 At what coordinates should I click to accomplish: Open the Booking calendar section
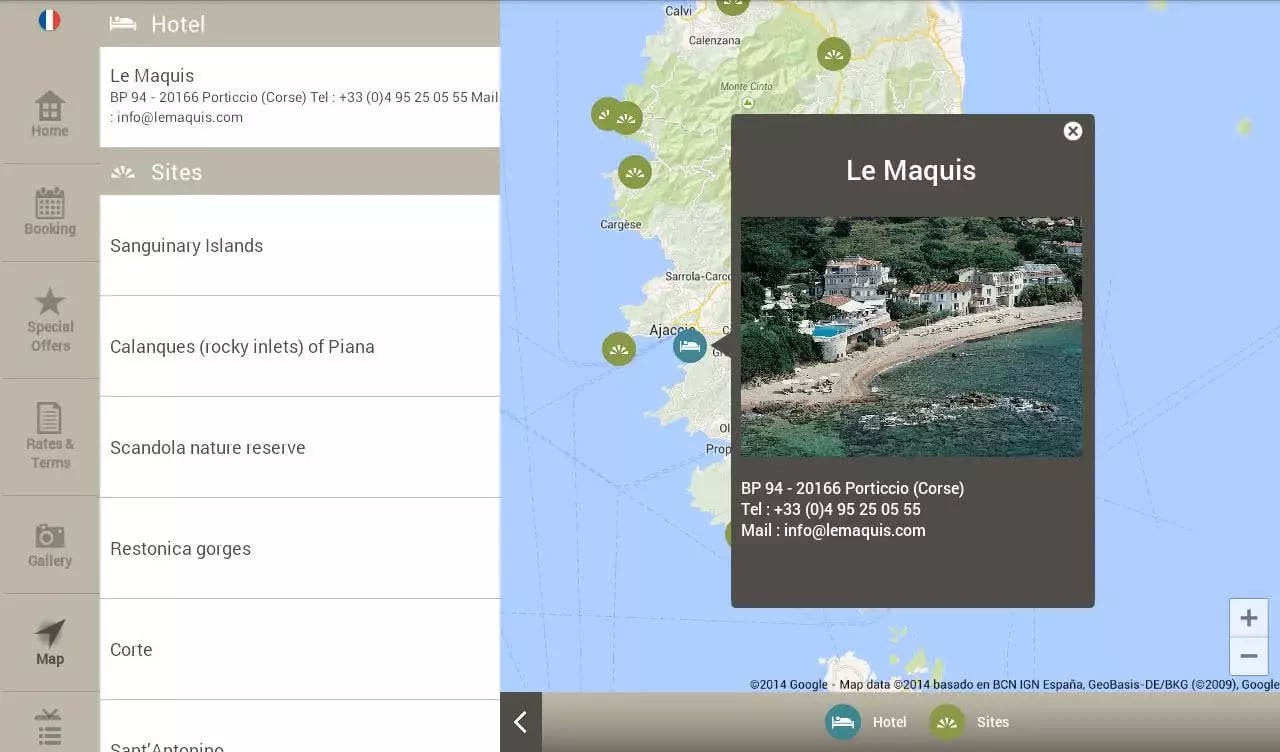click(x=49, y=212)
